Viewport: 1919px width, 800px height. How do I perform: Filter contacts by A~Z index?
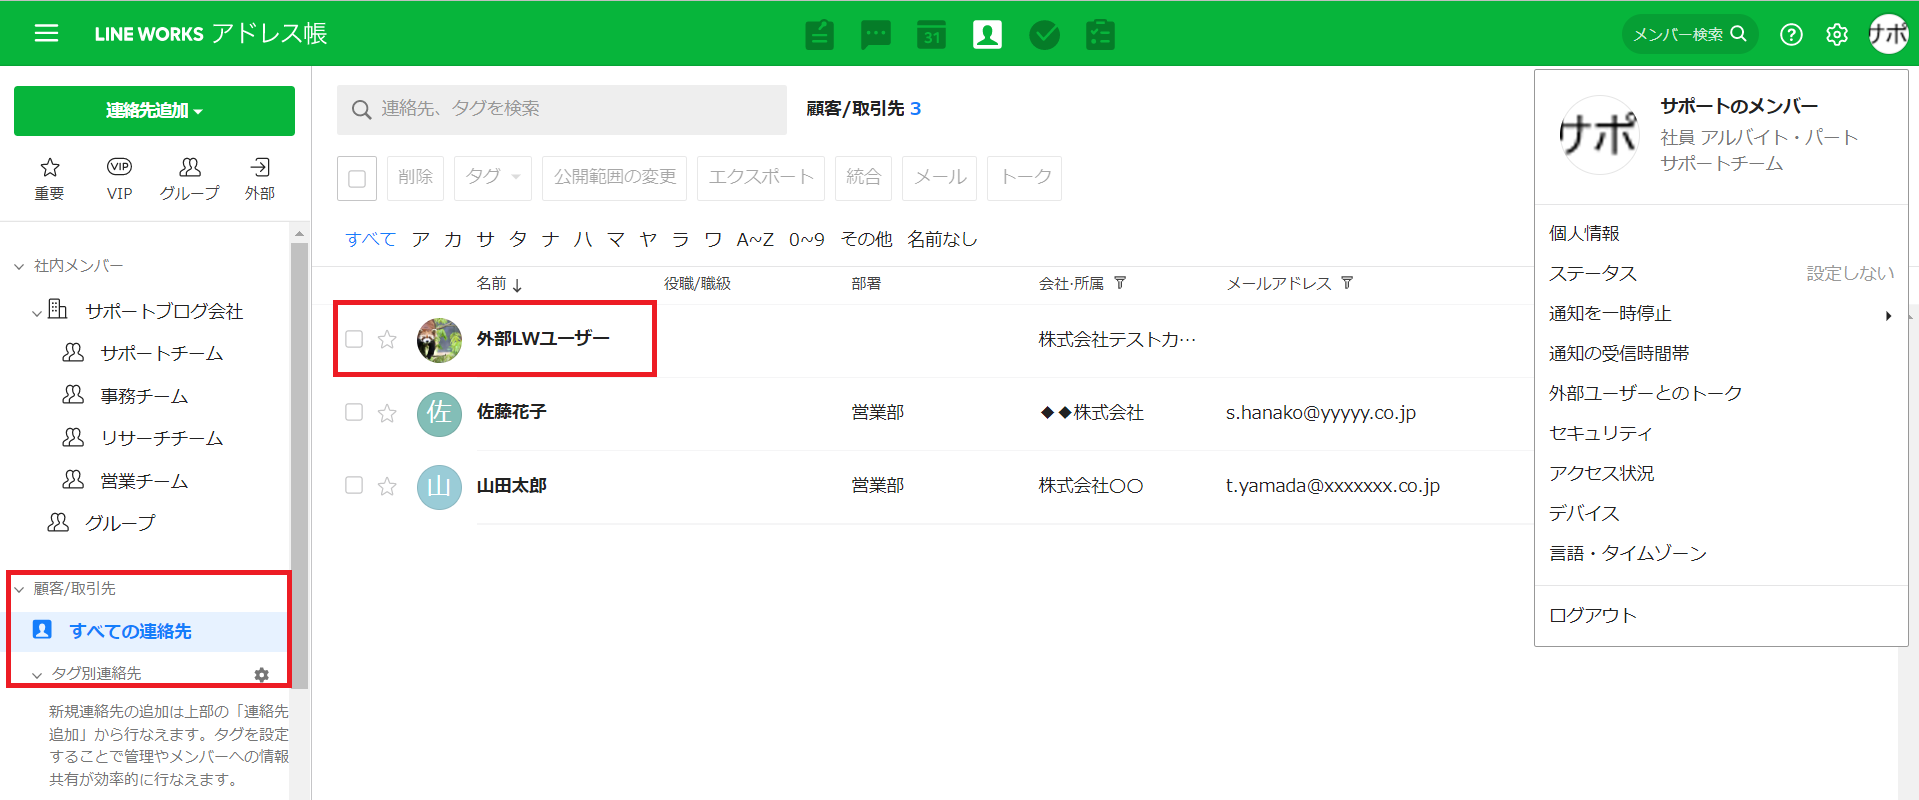[x=754, y=240]
